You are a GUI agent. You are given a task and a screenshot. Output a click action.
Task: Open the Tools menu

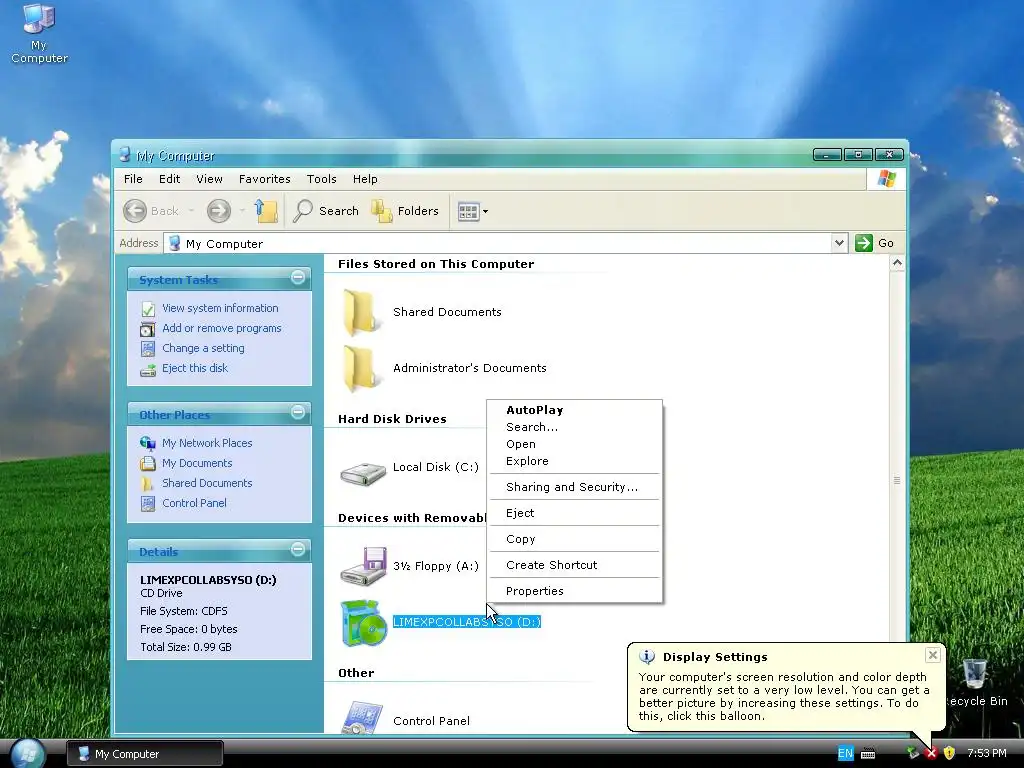pos(321,179)
